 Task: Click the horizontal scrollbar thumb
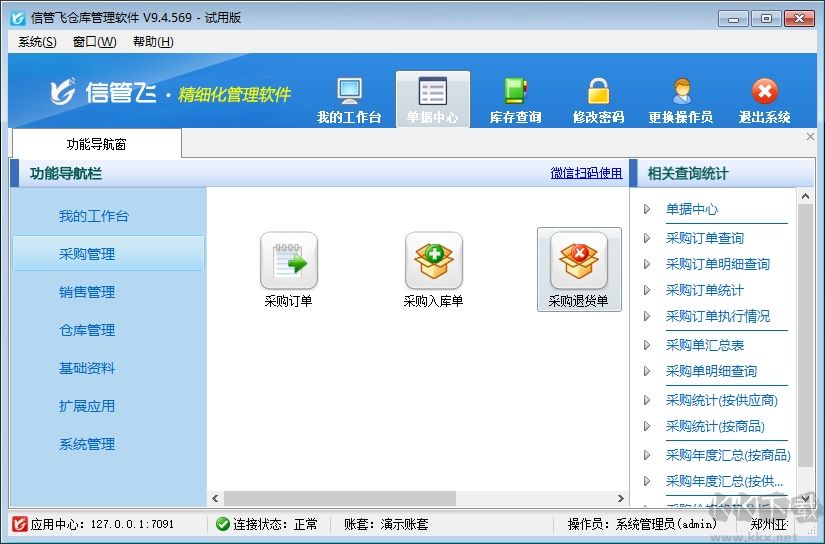tap(340, 498)
